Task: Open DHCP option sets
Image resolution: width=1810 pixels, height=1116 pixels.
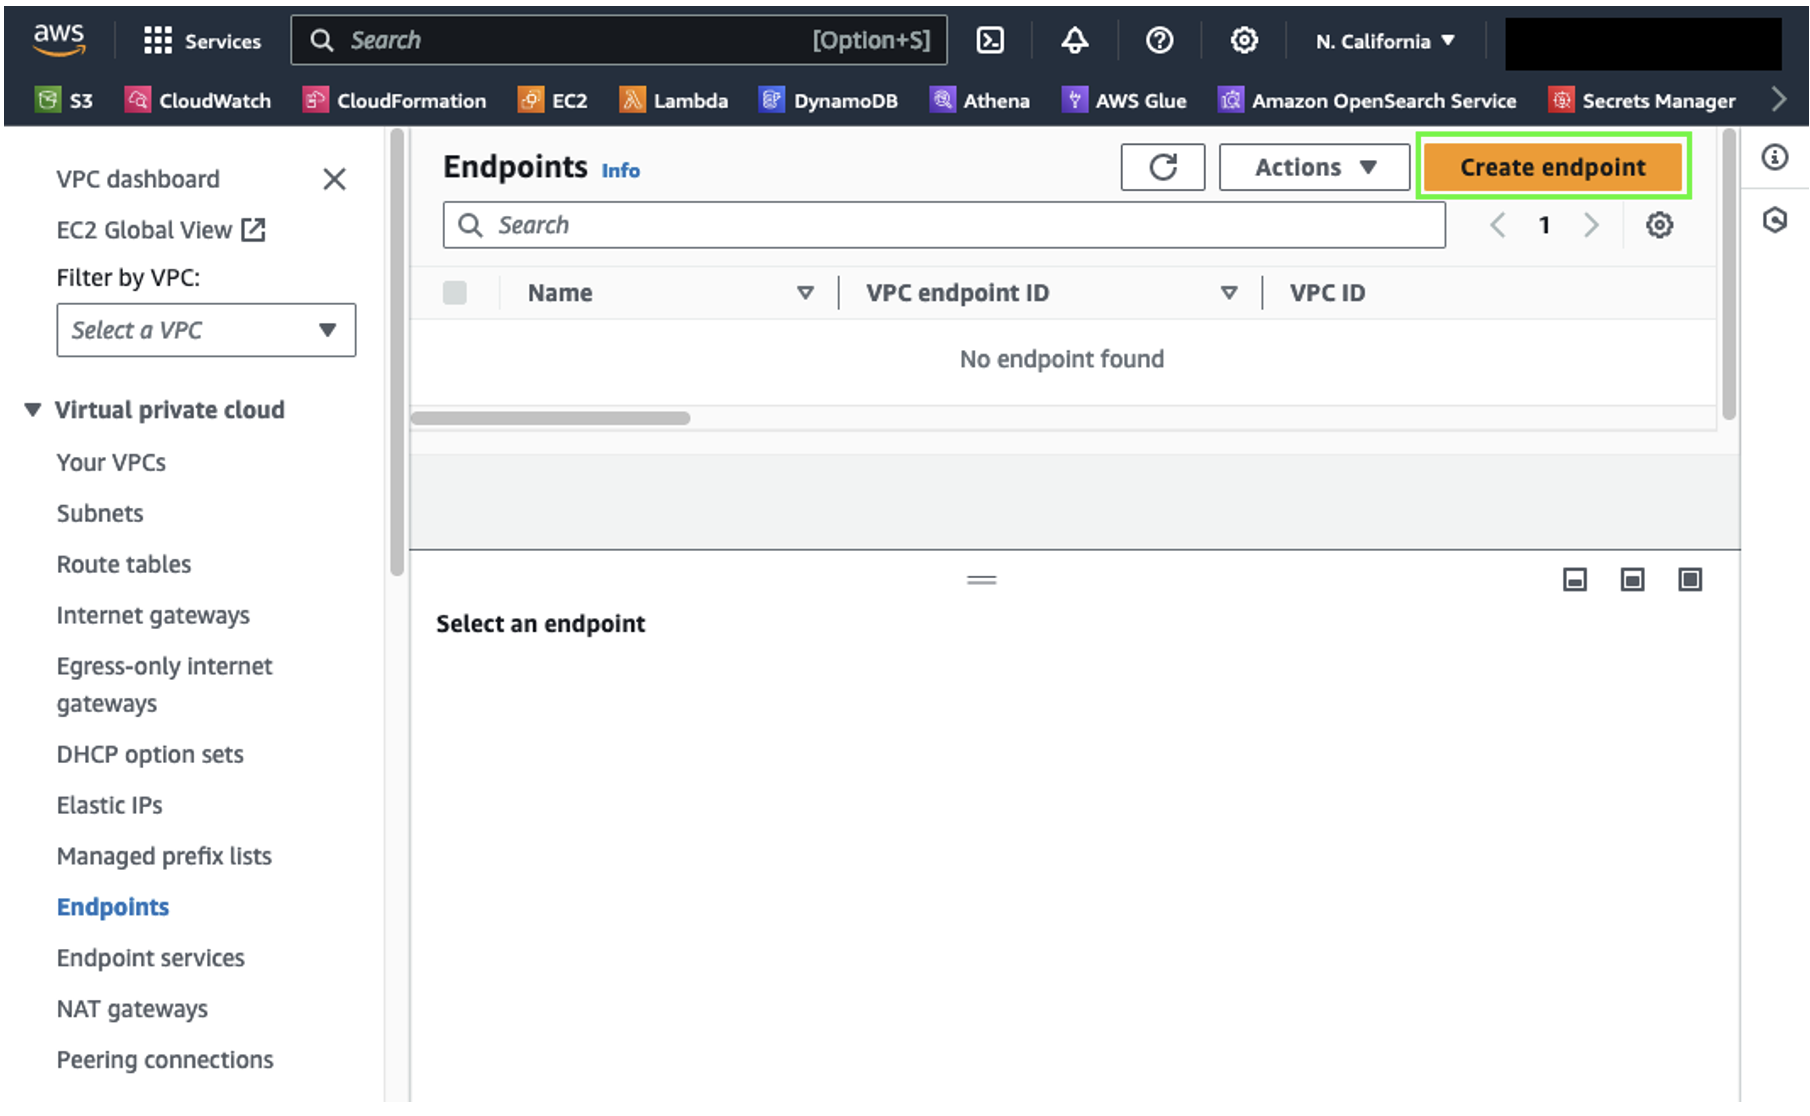Action: point(150,754)
